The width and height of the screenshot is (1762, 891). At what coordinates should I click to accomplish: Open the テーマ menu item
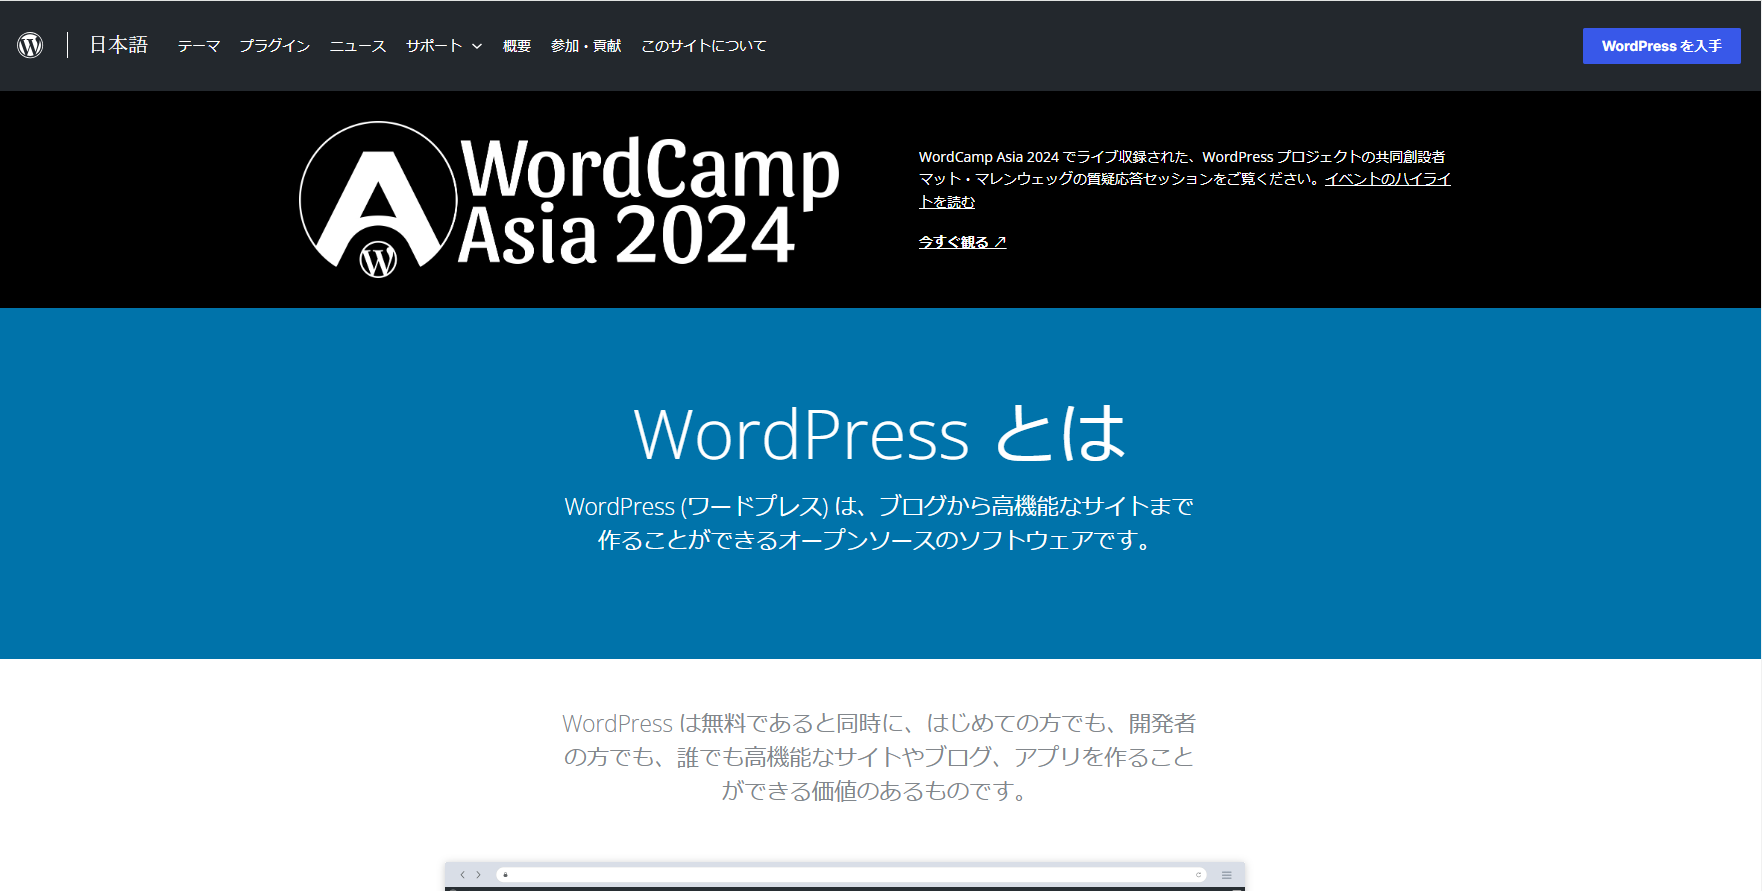point(198,46)
